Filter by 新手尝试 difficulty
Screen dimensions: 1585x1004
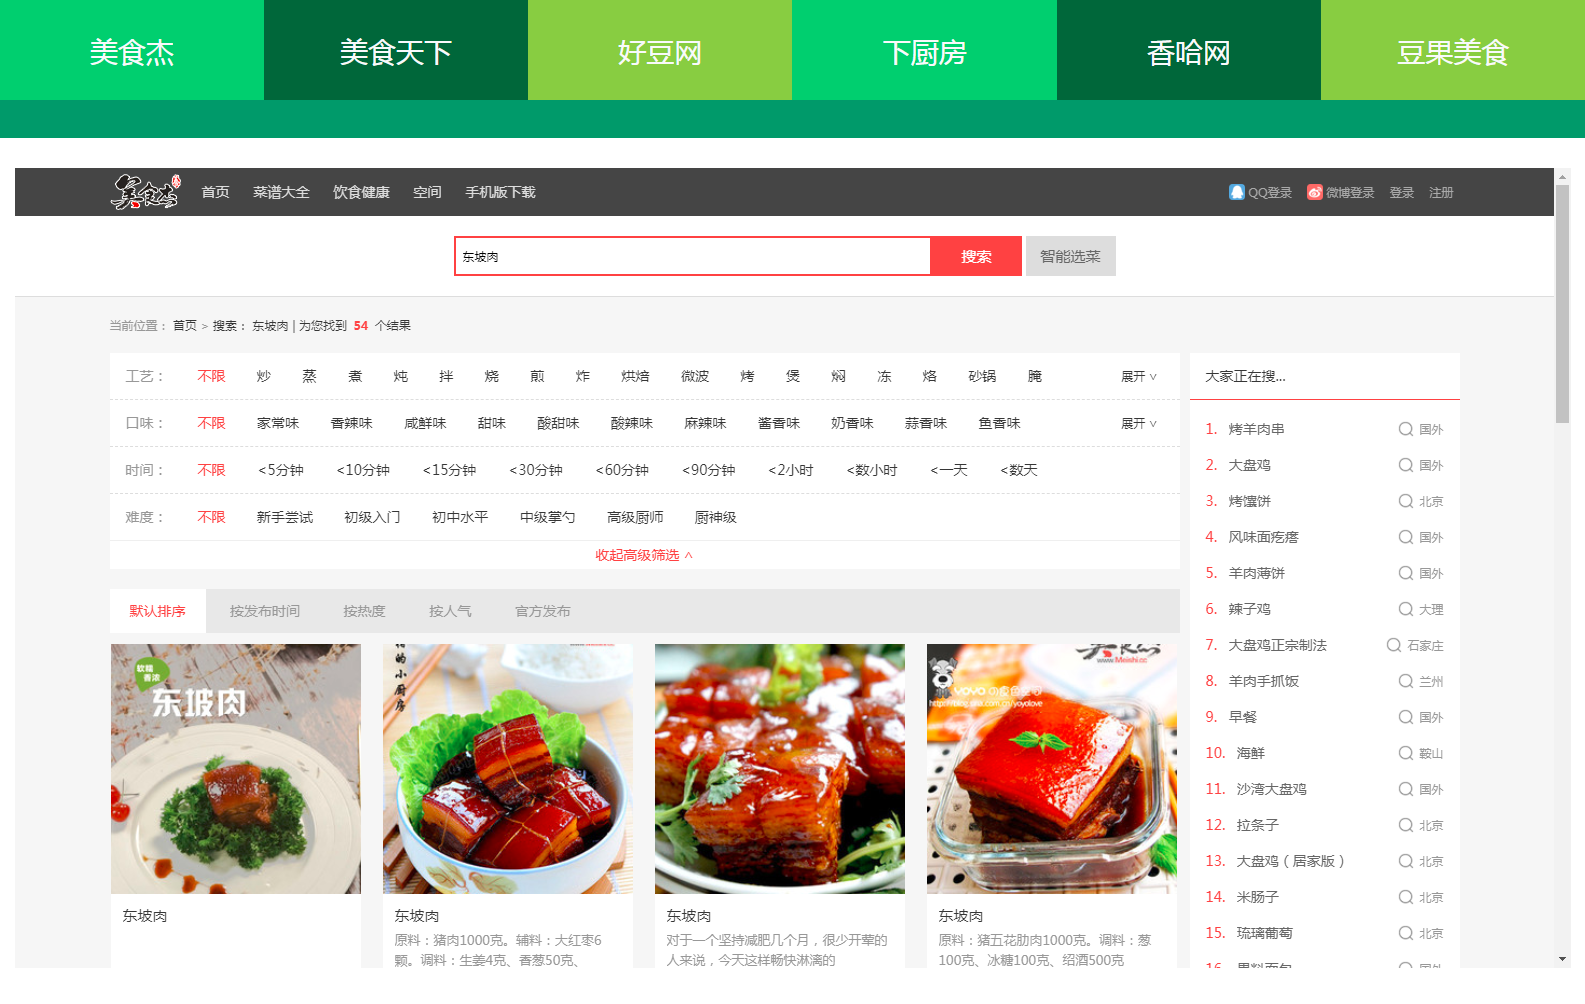click(x=284, y=517)
